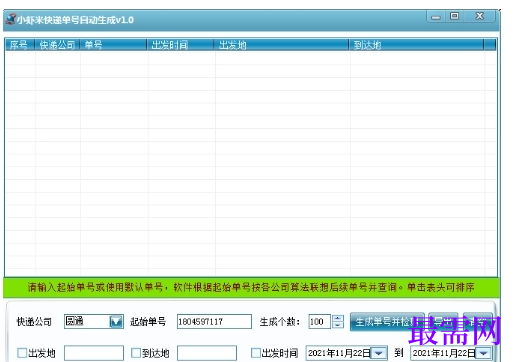Click the 出发地 text input box
Viewport: 520px width, 362px height.
point(94,353)
